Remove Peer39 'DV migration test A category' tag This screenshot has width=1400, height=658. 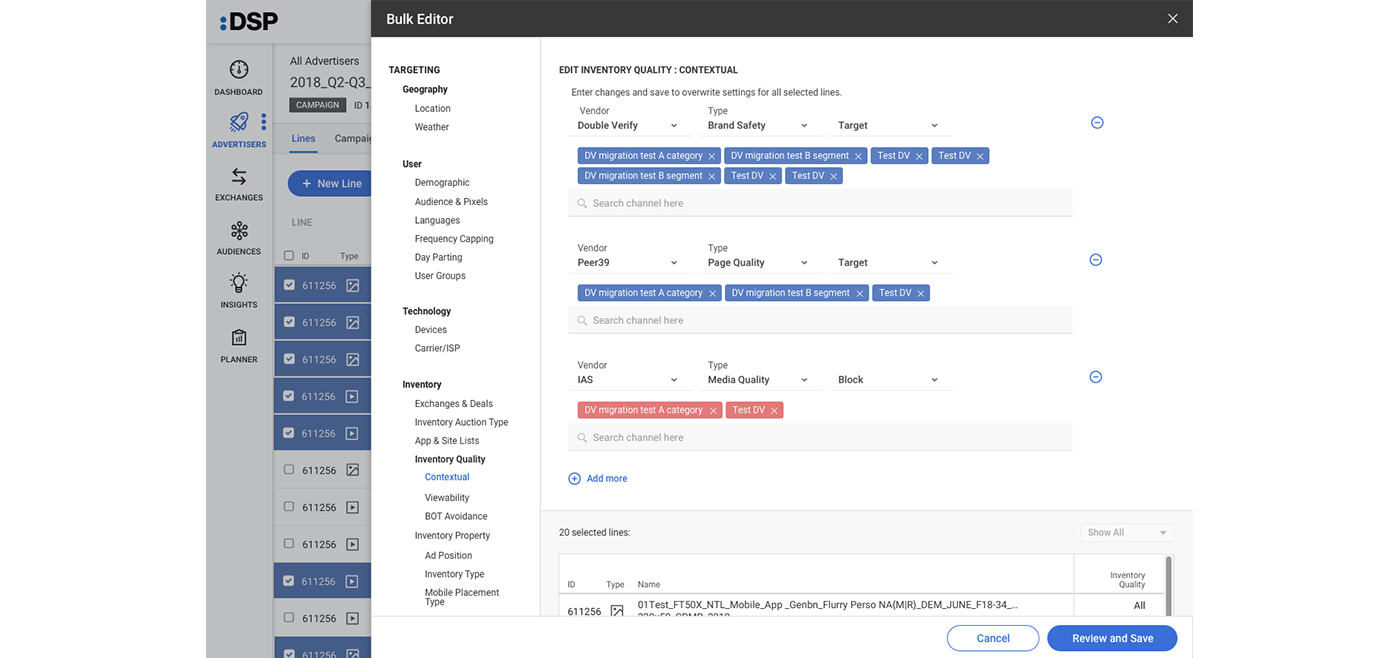[713, 294]
